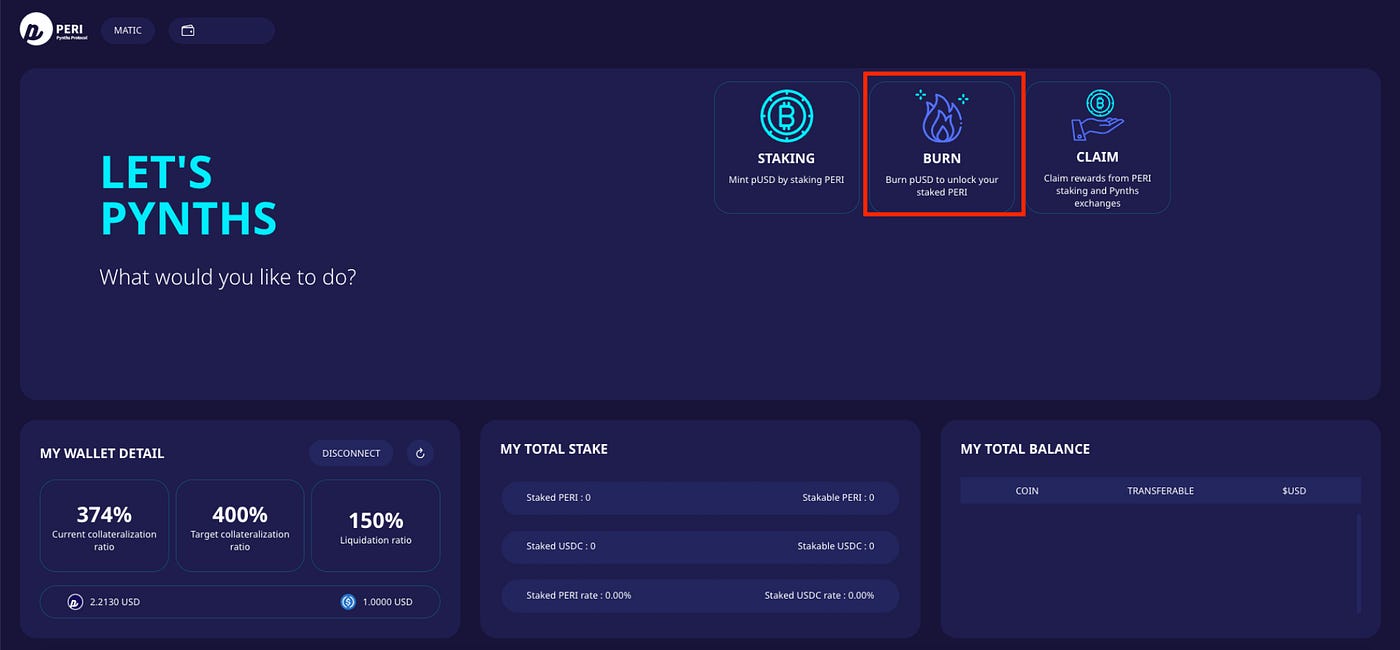This screenshot has height=650, width=1400.
Task: Click MY TOTAL STAKE heading
Action: click(554, 449)
